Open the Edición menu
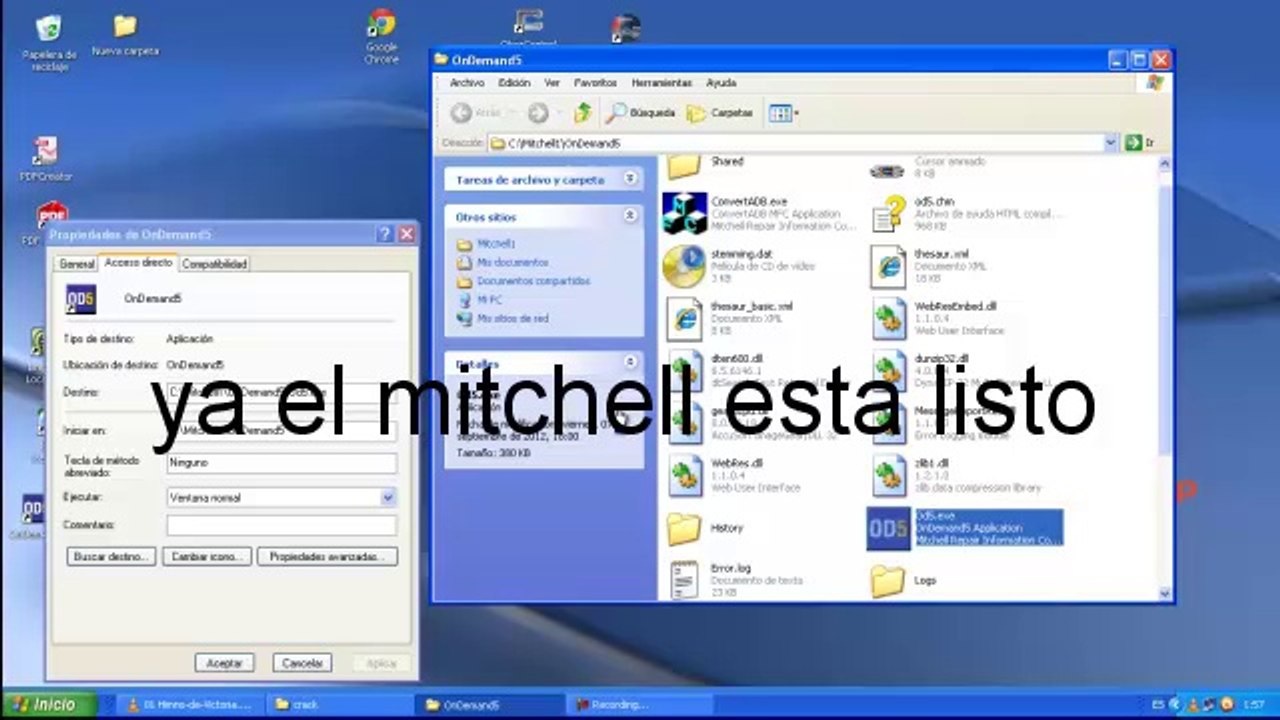Screen dimensions: 1280x720 (x=514, y=83)
